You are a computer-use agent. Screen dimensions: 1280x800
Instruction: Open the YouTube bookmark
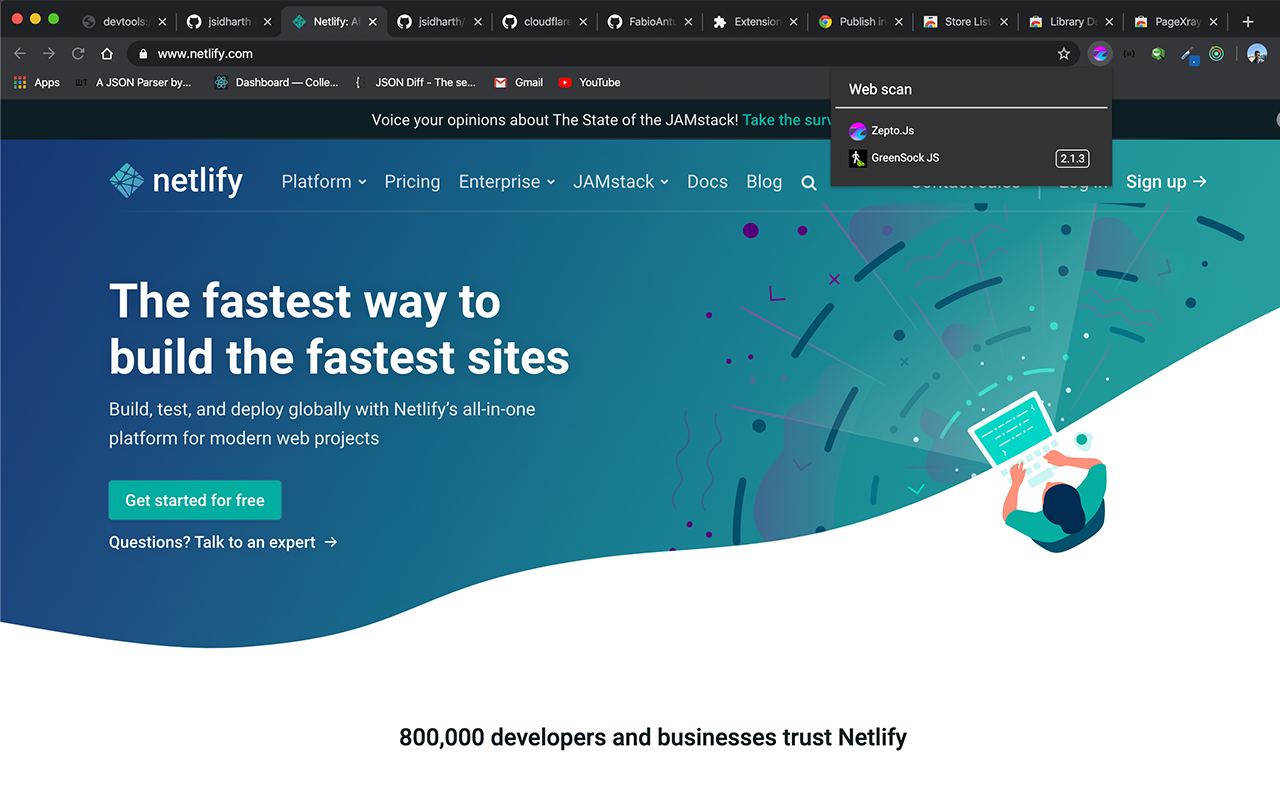[x=590, y=83]
